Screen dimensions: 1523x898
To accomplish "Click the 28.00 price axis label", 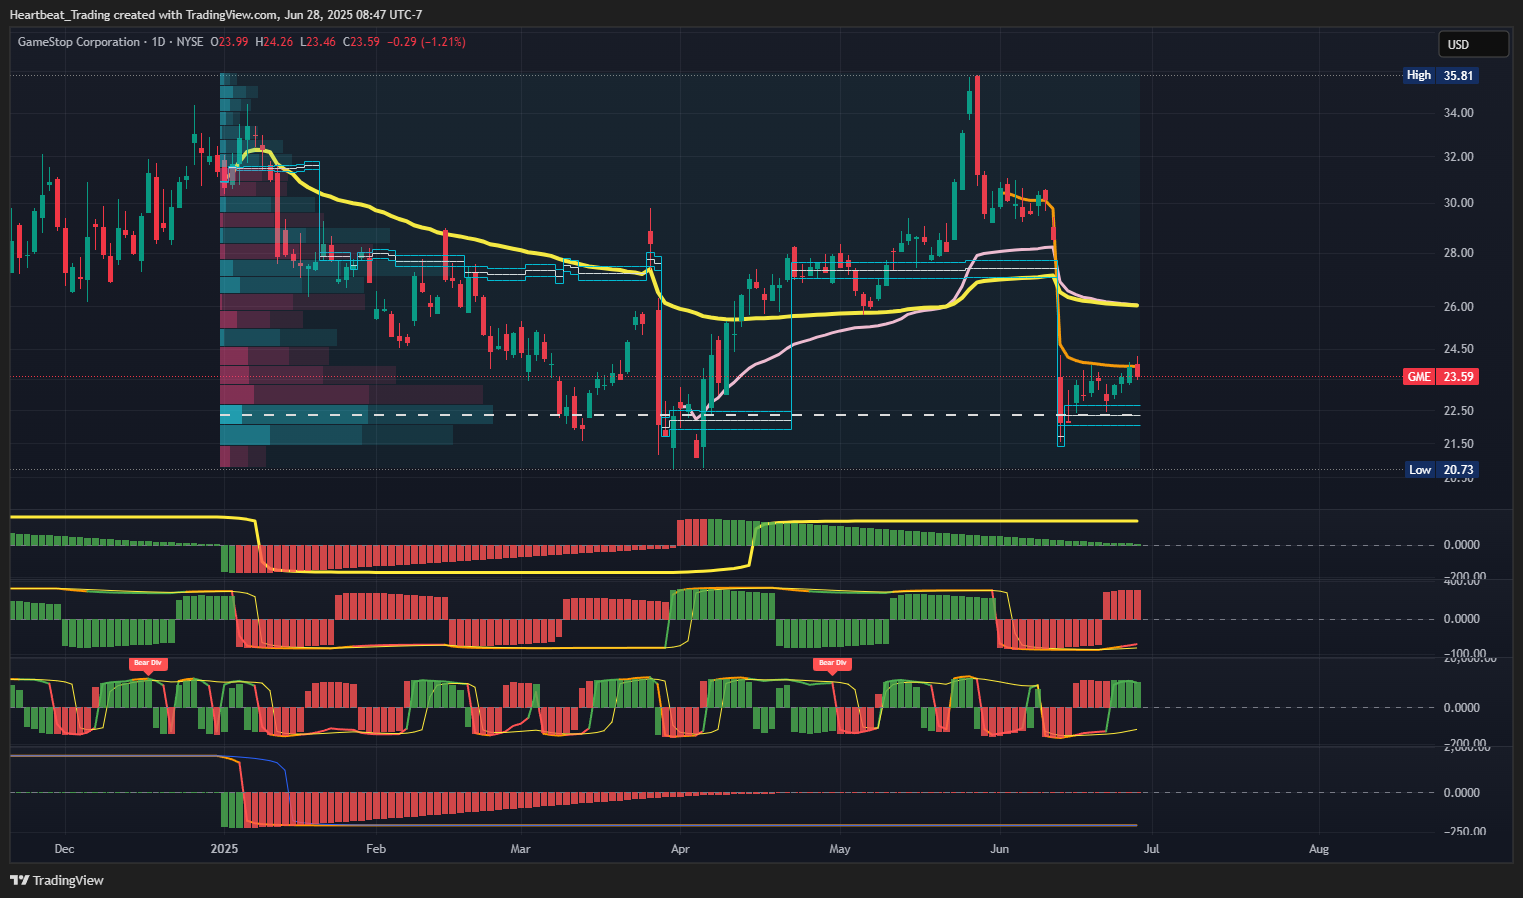I will (1459, 253).
